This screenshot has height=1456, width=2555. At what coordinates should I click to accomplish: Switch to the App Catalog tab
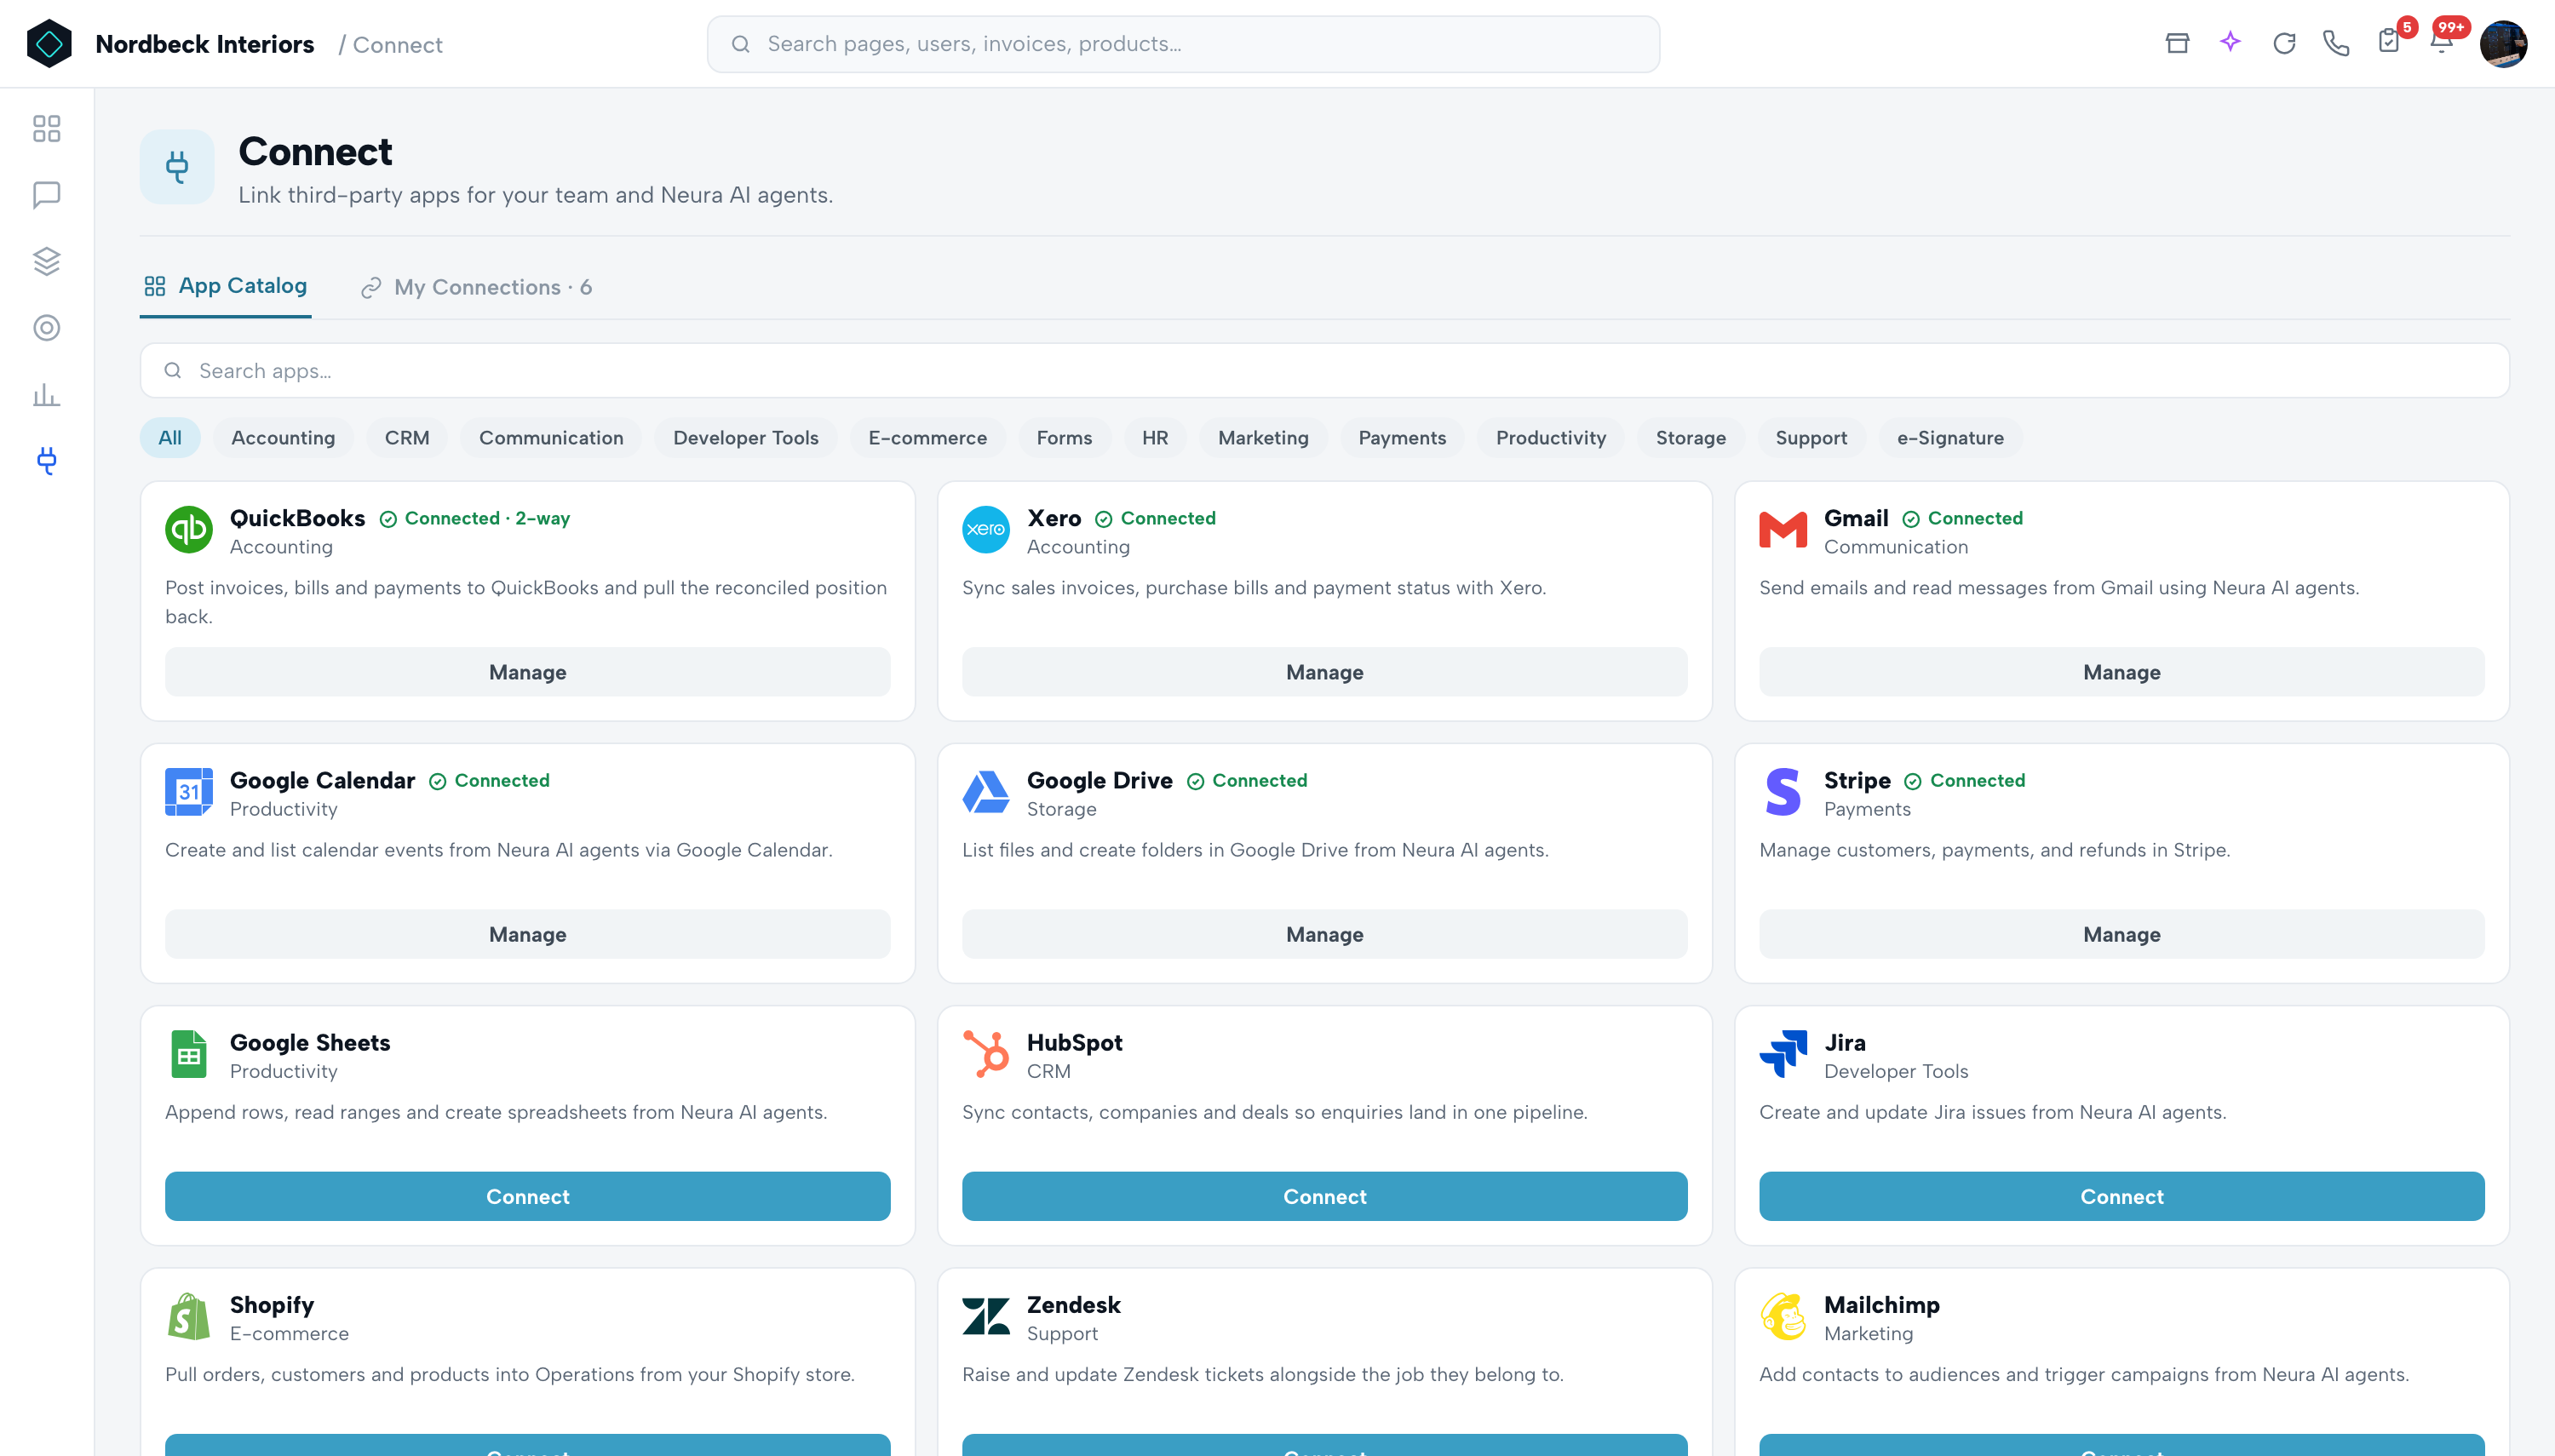tap(226, 286)
